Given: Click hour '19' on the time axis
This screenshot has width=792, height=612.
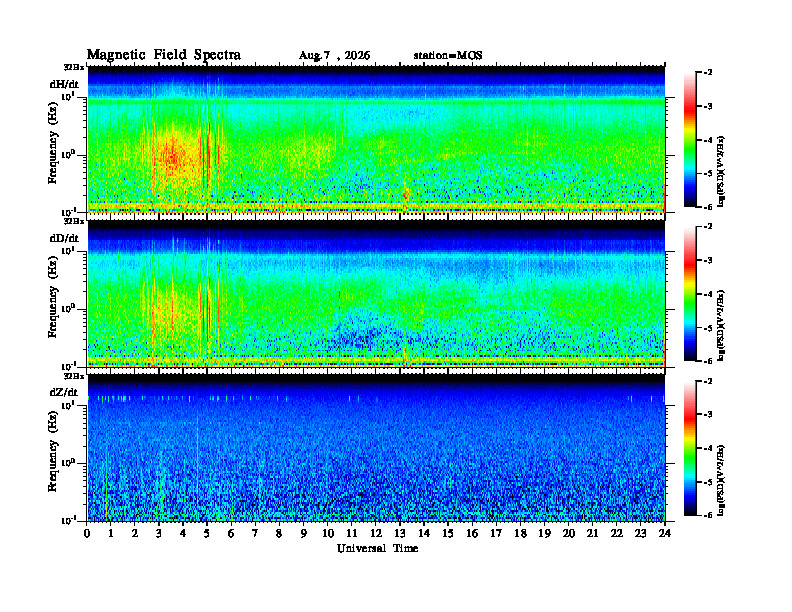Looking at the screenshot, I should tap(544, 533).
